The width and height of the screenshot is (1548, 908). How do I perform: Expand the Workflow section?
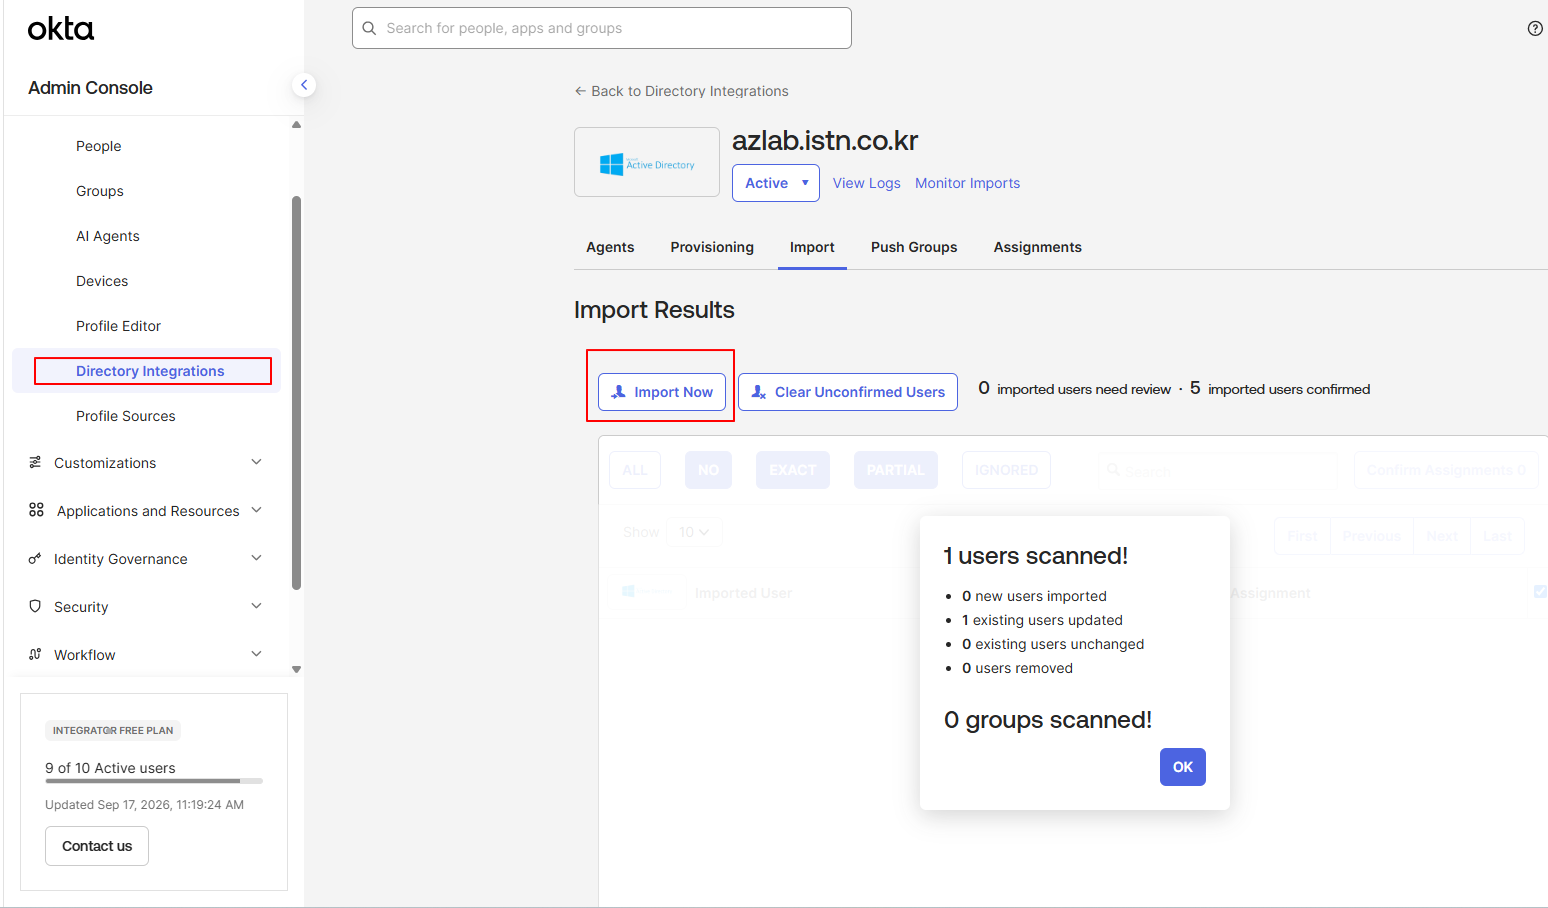click(x=256, y=654)
